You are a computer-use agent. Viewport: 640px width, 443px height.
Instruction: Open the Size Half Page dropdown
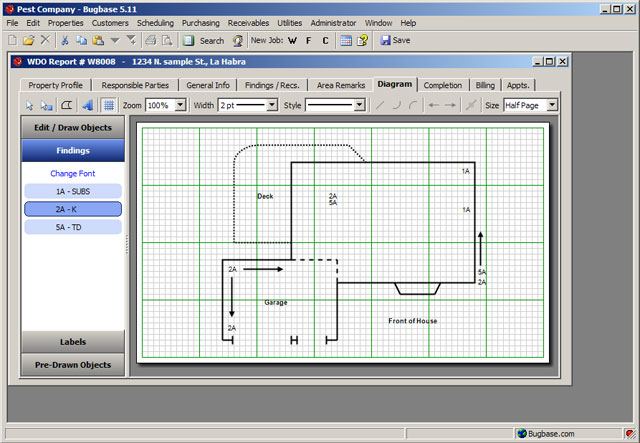pyautogui.click(x=552, y=105)
